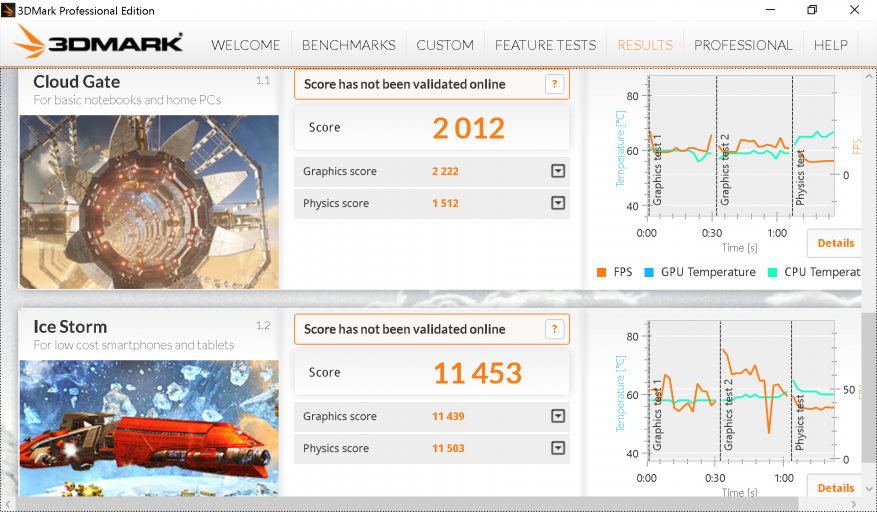Click the Ice Storm benchmark thumbnail
Screen dimensions: 877x512
149,428
